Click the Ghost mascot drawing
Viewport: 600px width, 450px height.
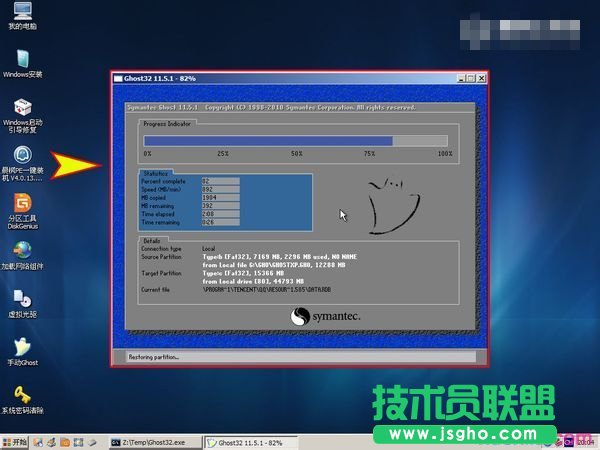tap(393, 205)
